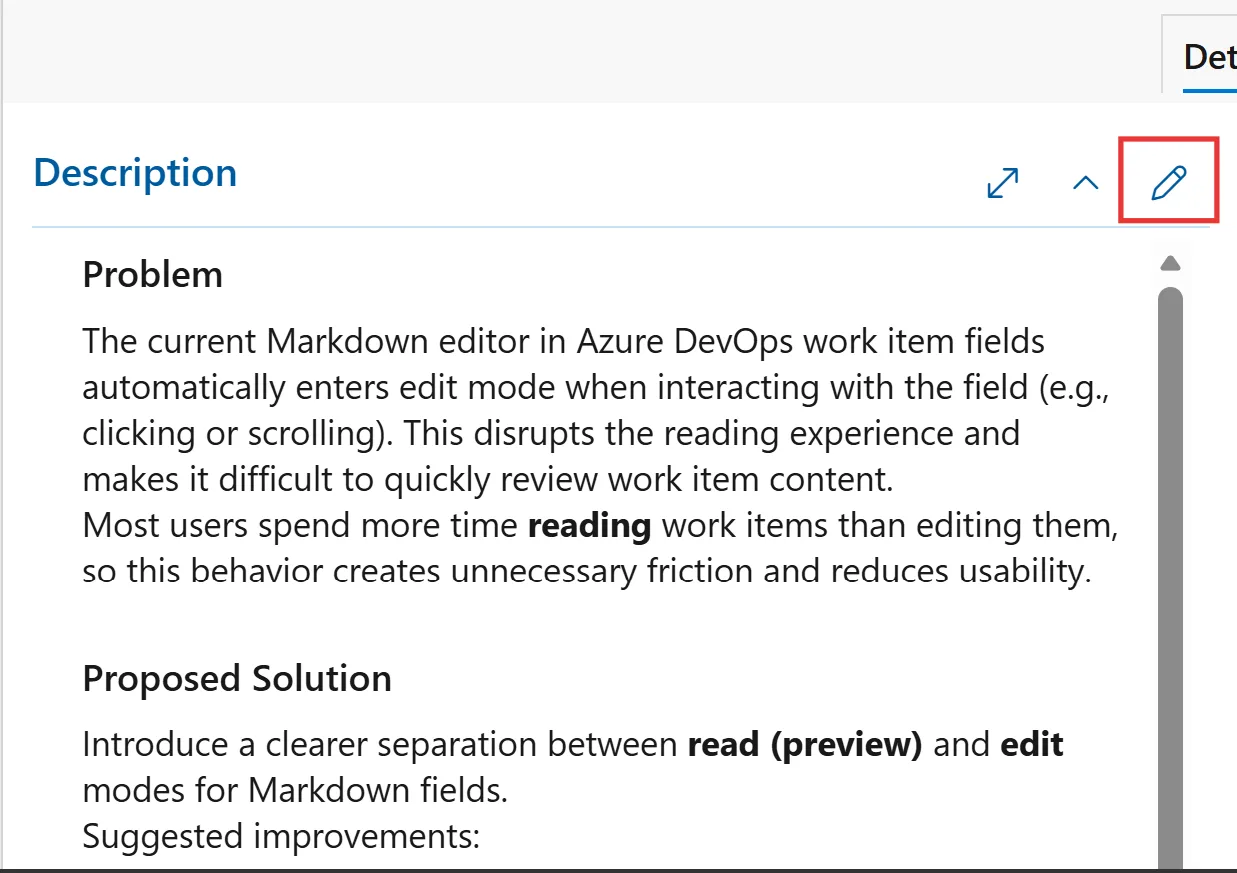
Task: Collapse the Description field with the chevron
Action: pos(1084,183)
